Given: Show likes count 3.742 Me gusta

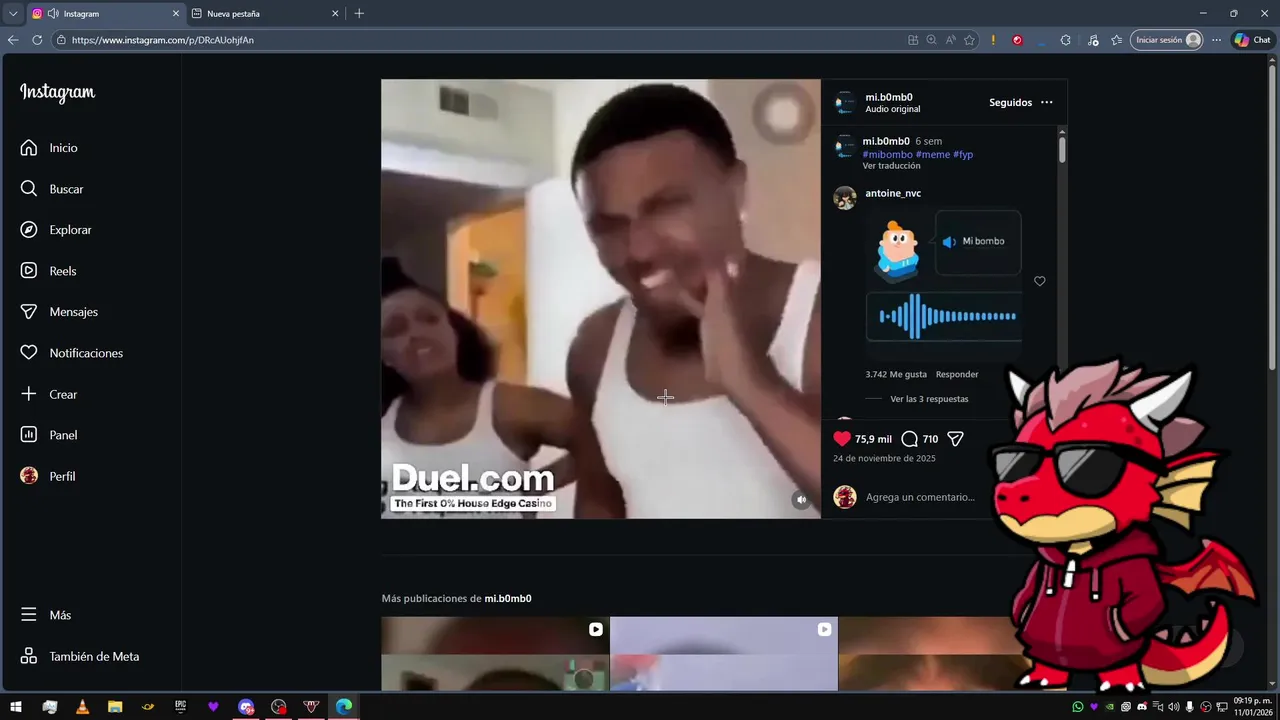Looking at the screenshot, I should [896, 374].
